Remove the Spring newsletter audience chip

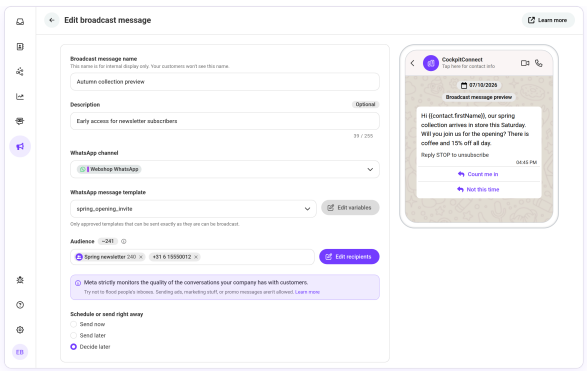[141, 257]
